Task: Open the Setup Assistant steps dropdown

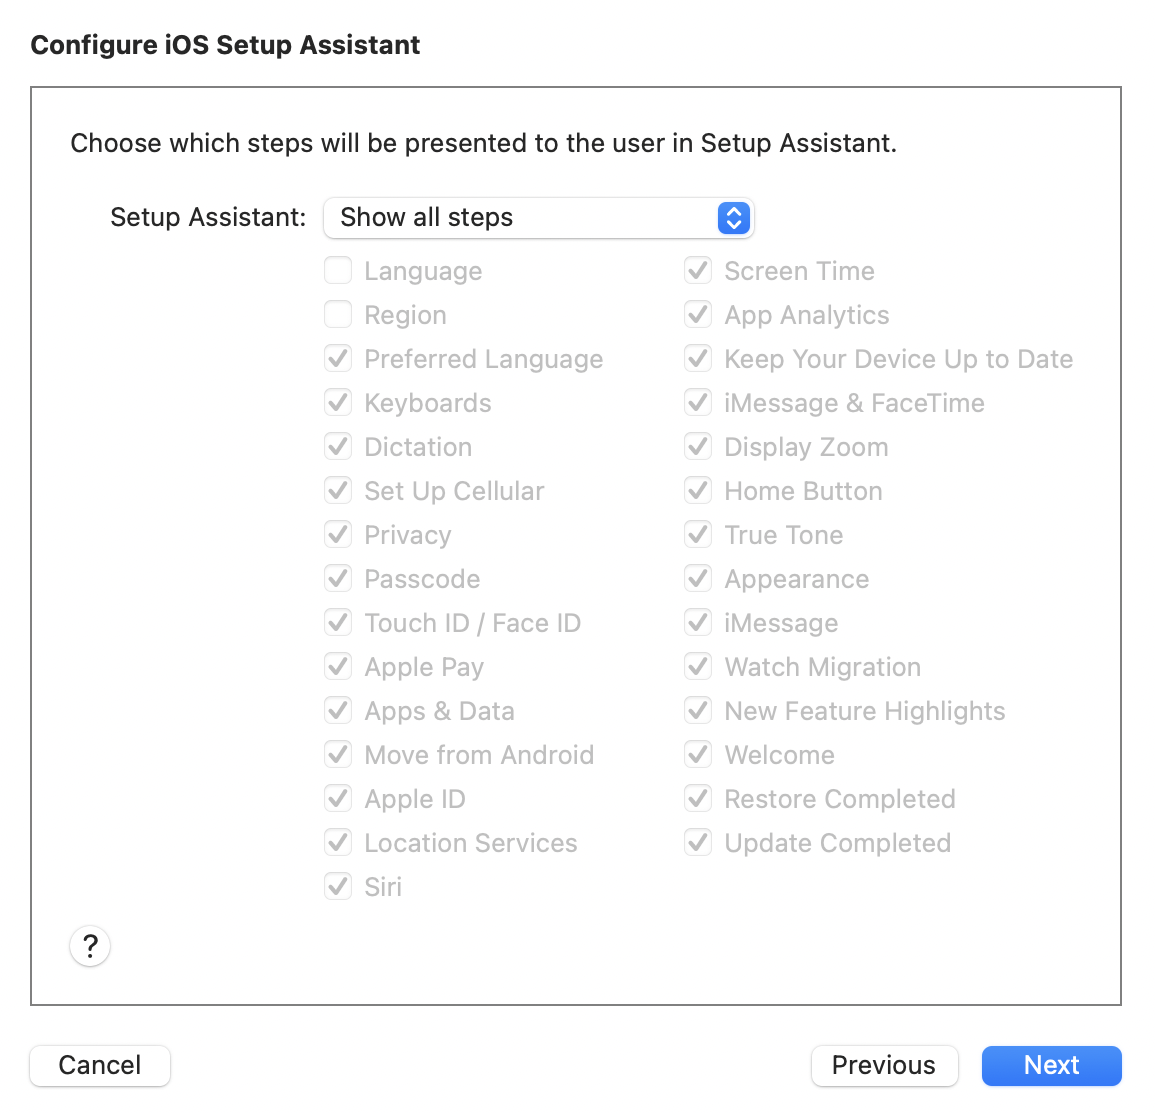Action: click(538, 217)
